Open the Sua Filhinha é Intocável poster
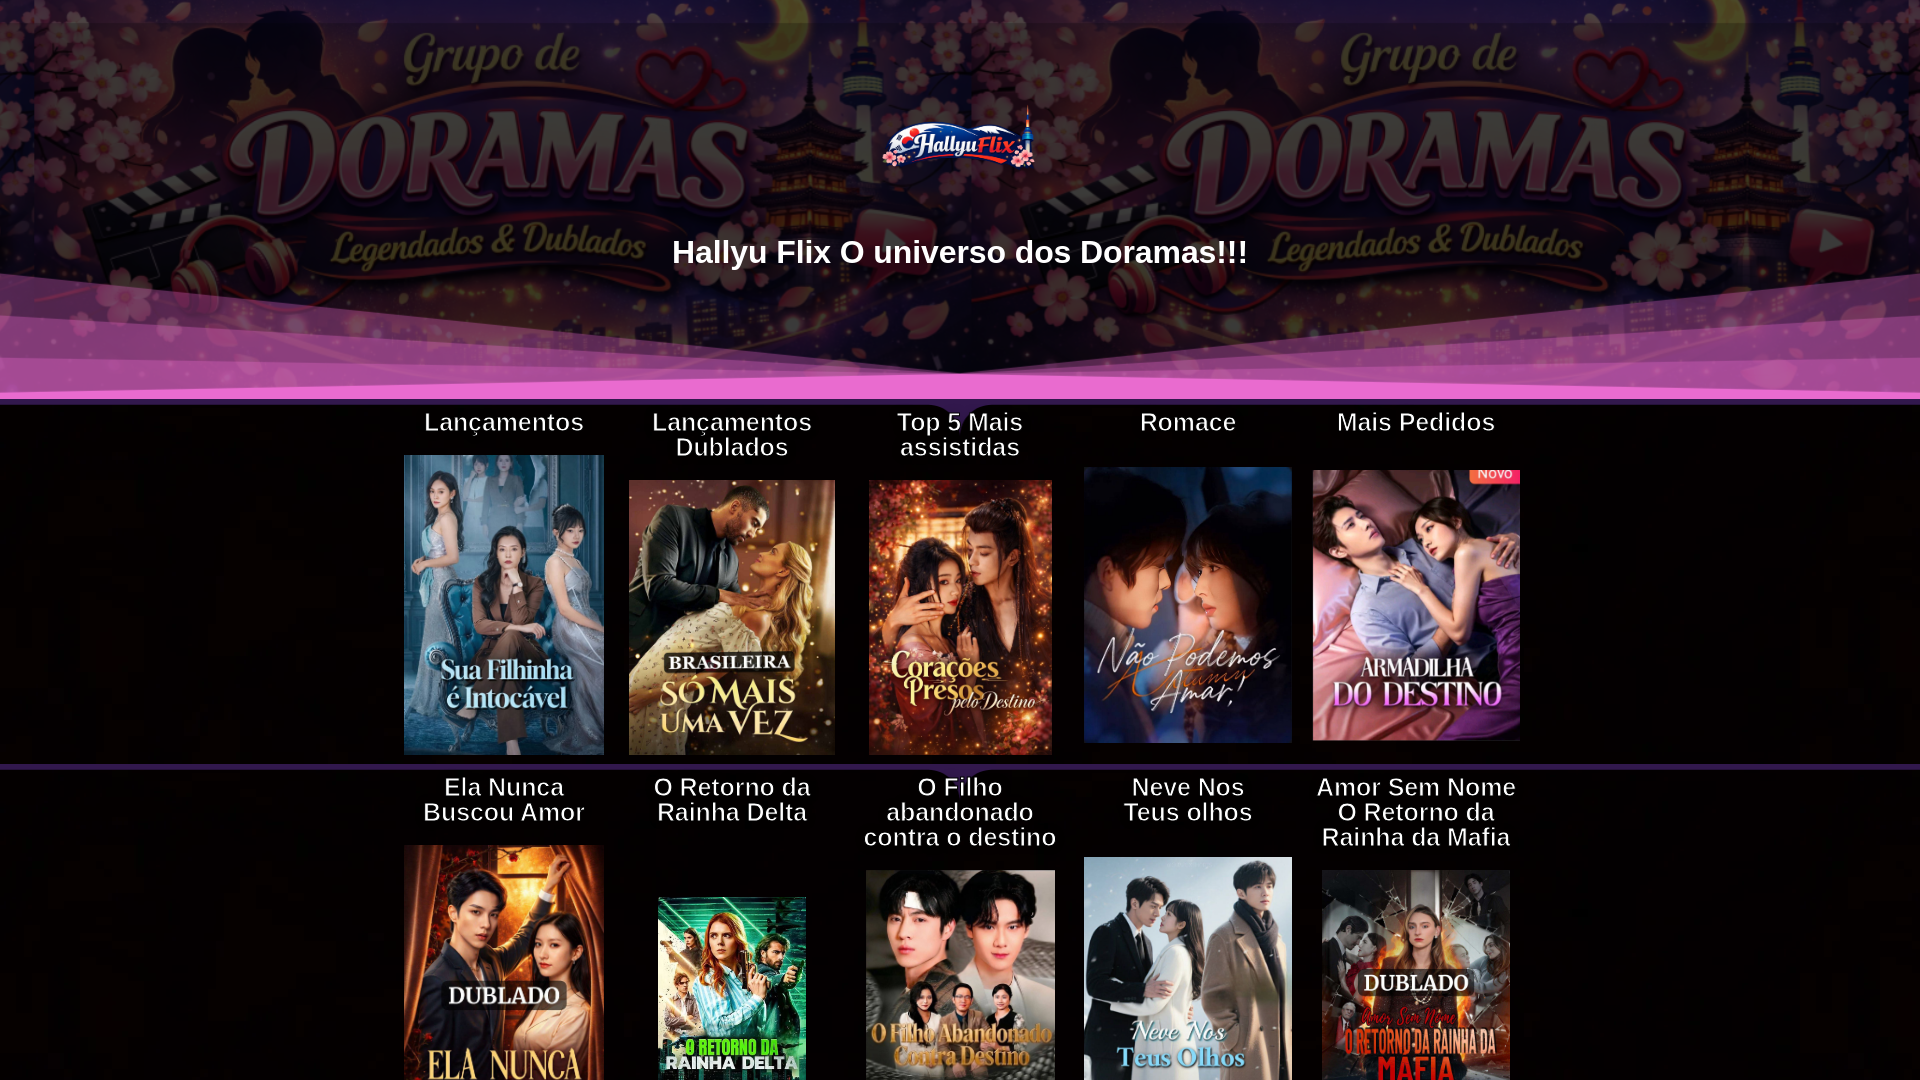The height and width of the screenshot is (1080, 1920). 504,605
